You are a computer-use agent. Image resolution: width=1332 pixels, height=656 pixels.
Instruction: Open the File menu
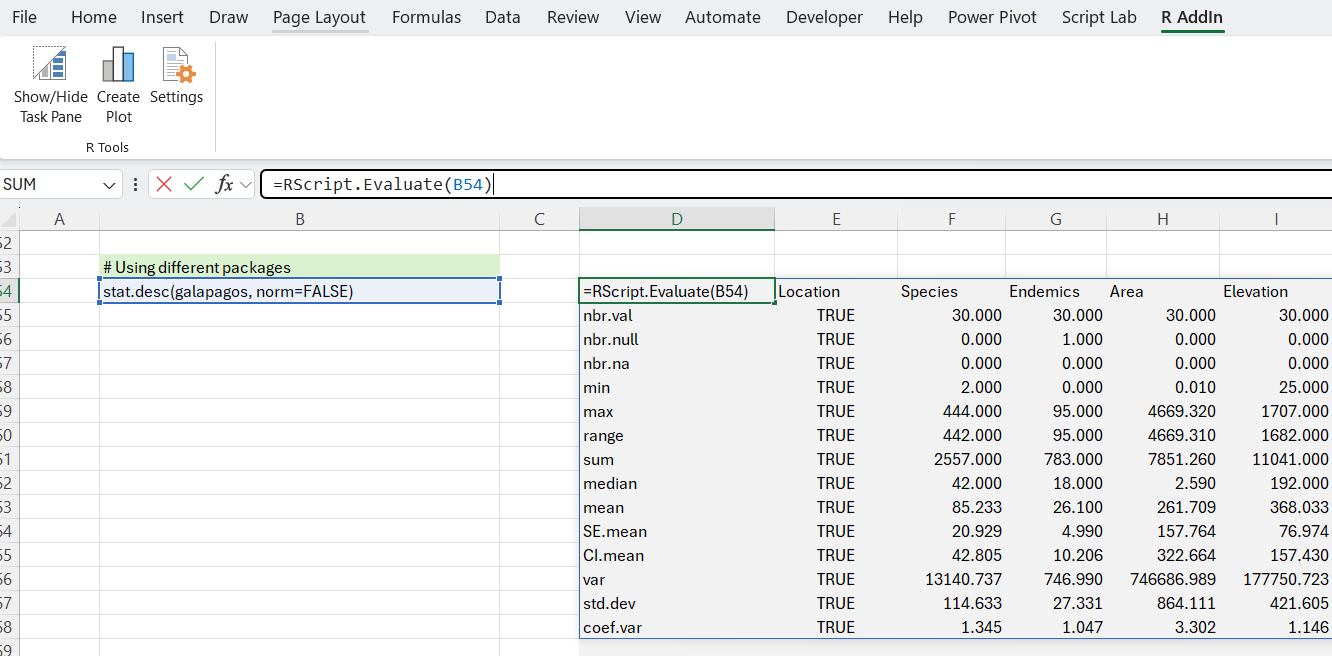click(24, 17)
